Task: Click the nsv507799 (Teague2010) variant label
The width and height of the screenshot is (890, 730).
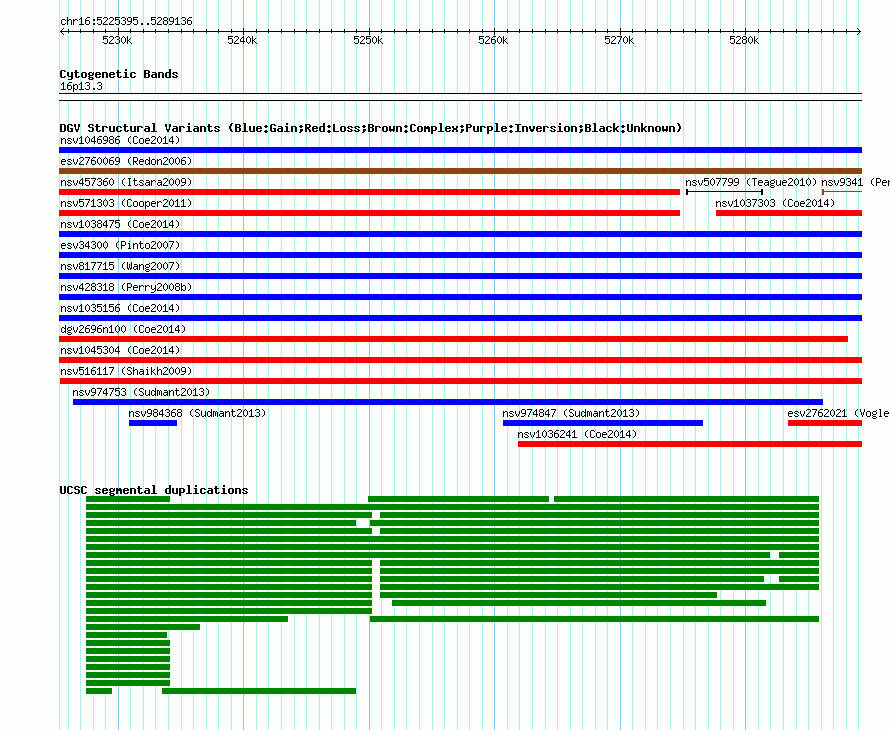Action: 751,182
